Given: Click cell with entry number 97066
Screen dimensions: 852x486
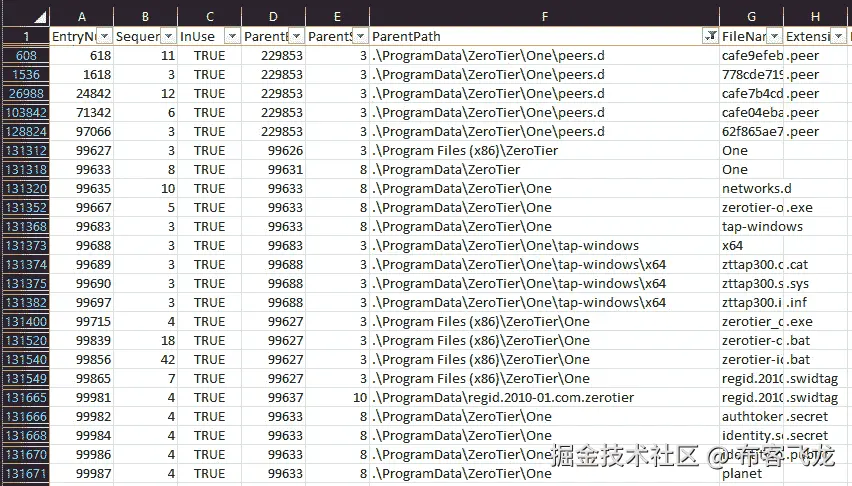Looking at the screenshot, I should point(82,132).
